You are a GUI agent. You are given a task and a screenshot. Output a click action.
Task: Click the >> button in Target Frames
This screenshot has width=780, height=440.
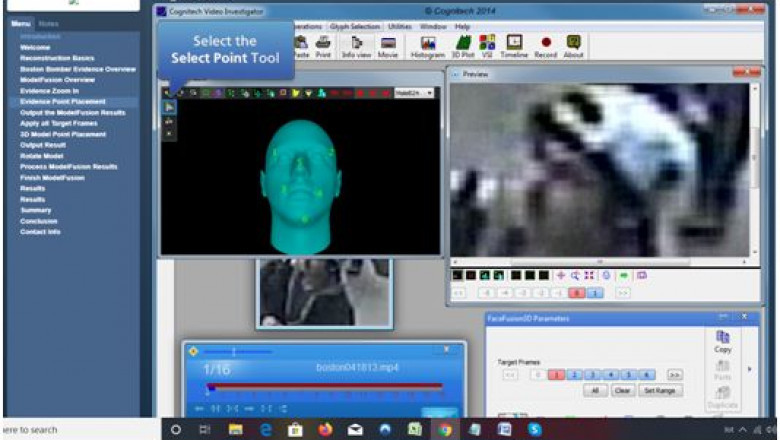[675, 375]
